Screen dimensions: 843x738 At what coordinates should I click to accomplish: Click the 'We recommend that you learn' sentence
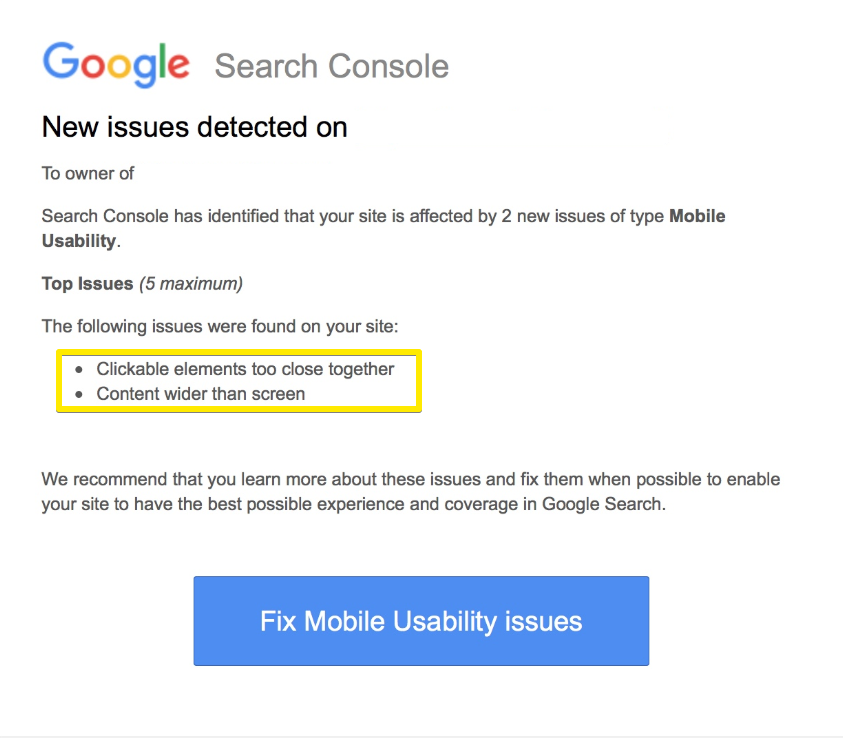pos(411,491)
